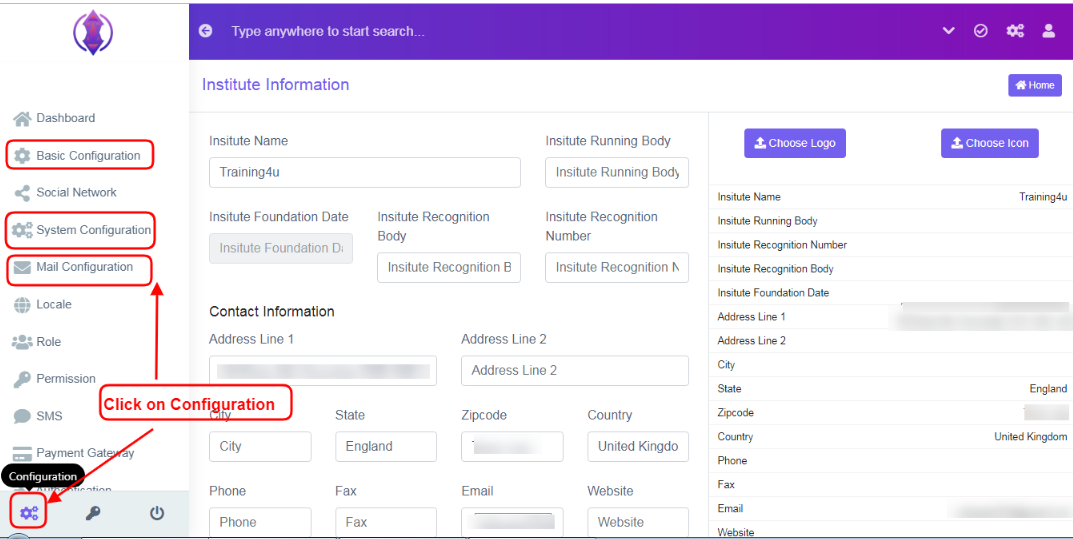Screen dimensions: 1073x539
Task: Click the SMS speech bubble icon
Action: click(22, 417)
